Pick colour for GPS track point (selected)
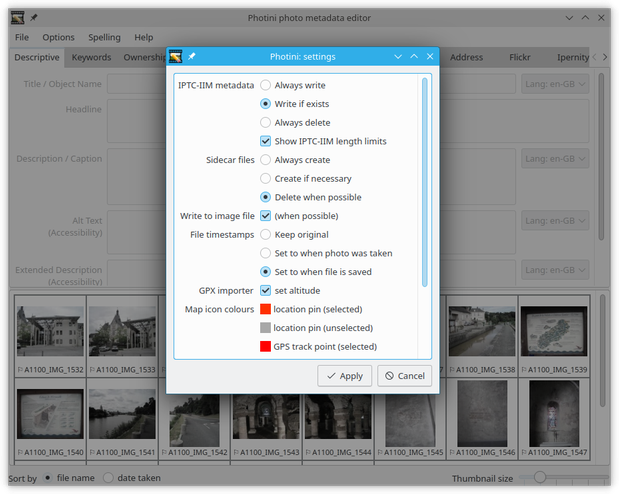 [x=265, y=346]
